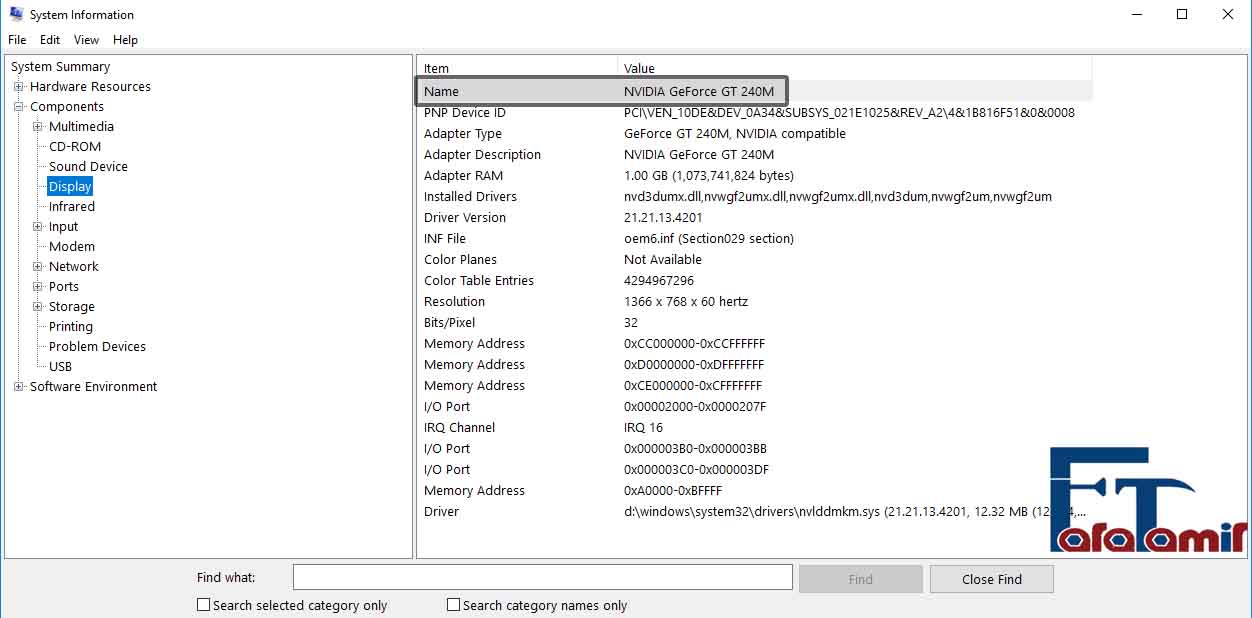The image size is (1252, 618).
Task: Open the Help menu
Action: coord(125,40)
